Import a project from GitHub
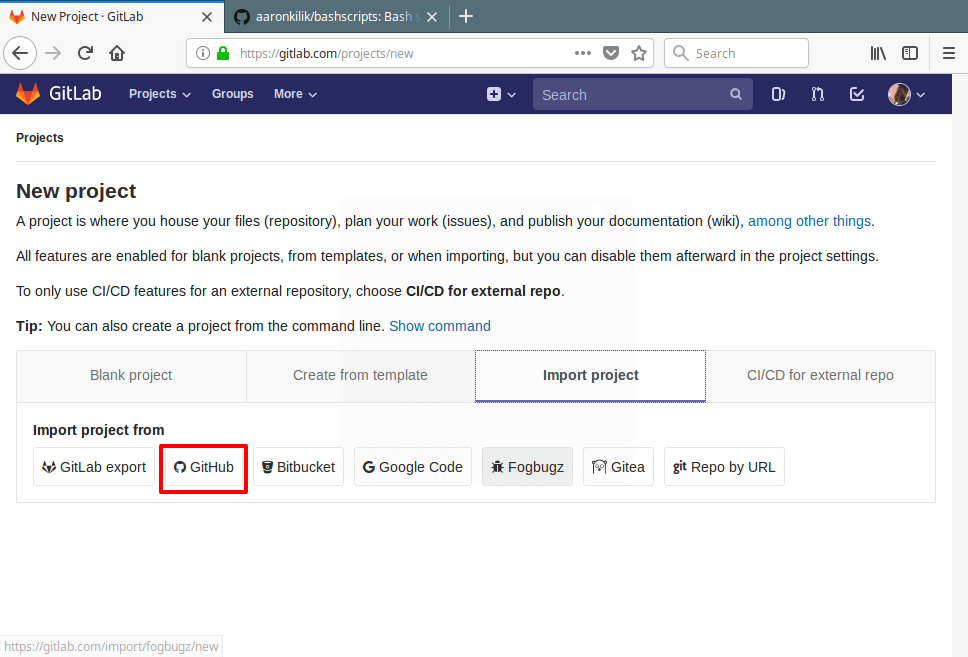968x657 pixels. 204,467
